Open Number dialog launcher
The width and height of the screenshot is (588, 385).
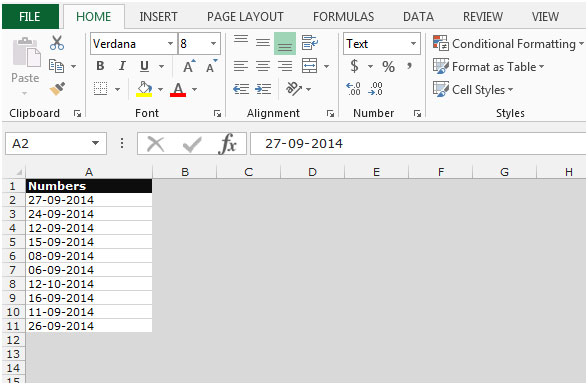(417, 114)
